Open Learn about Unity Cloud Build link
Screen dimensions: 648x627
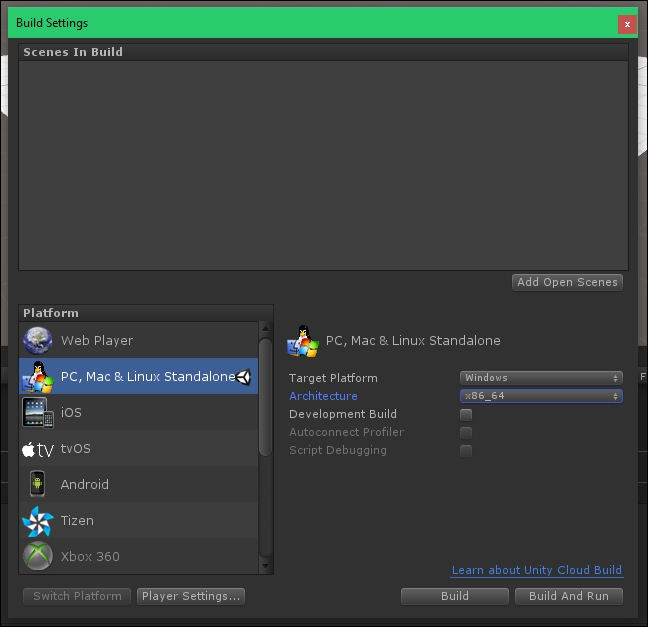pyautogui.click(x=536, y=570)
